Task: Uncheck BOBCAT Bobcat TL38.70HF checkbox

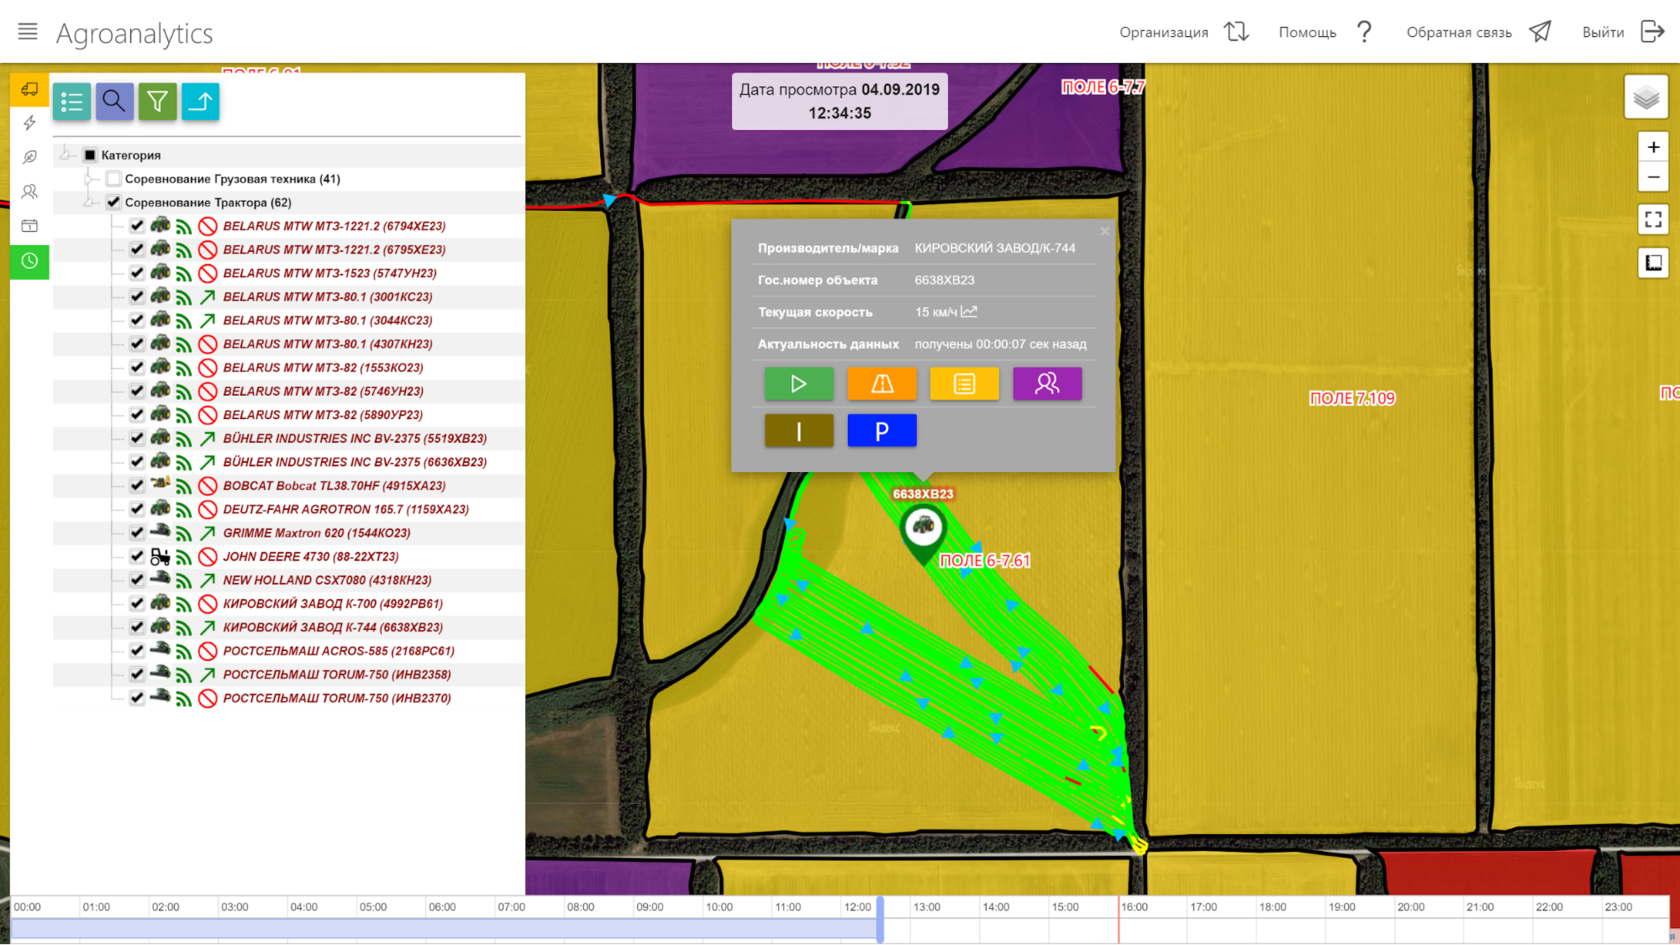Action: pyautogui.click(x=137, y=485)
